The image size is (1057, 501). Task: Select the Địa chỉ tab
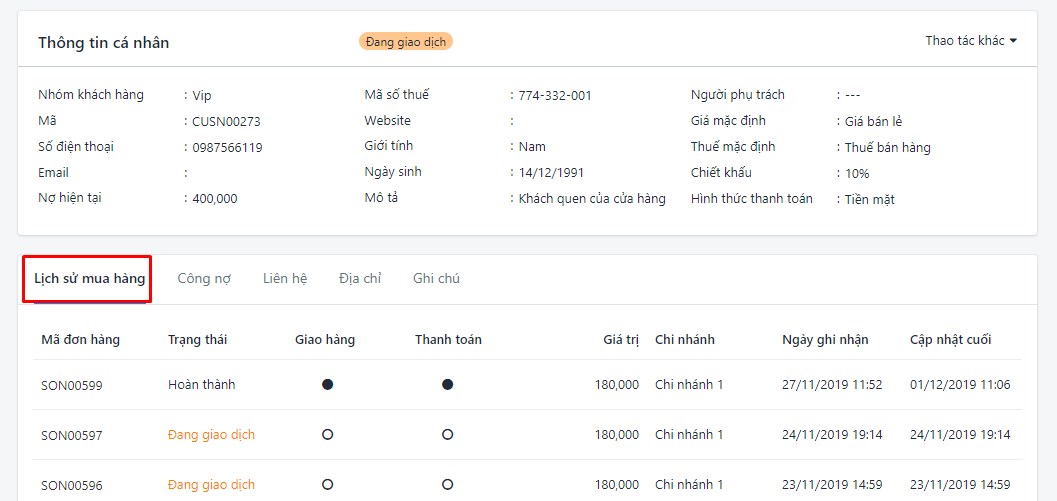tap(360, 278)
